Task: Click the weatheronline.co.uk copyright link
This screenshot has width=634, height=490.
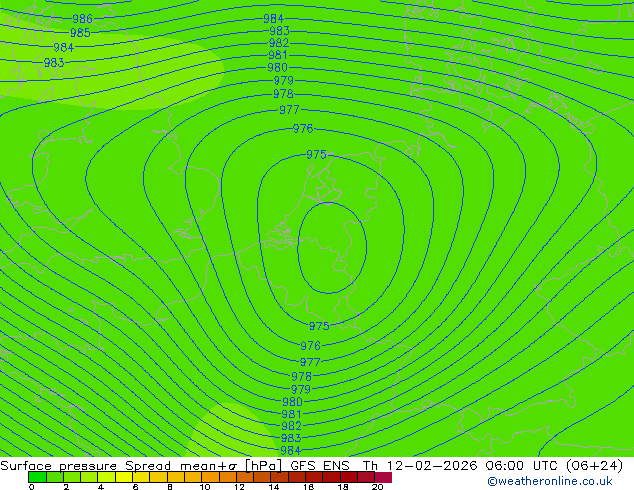Action: (x=550, y=481)
